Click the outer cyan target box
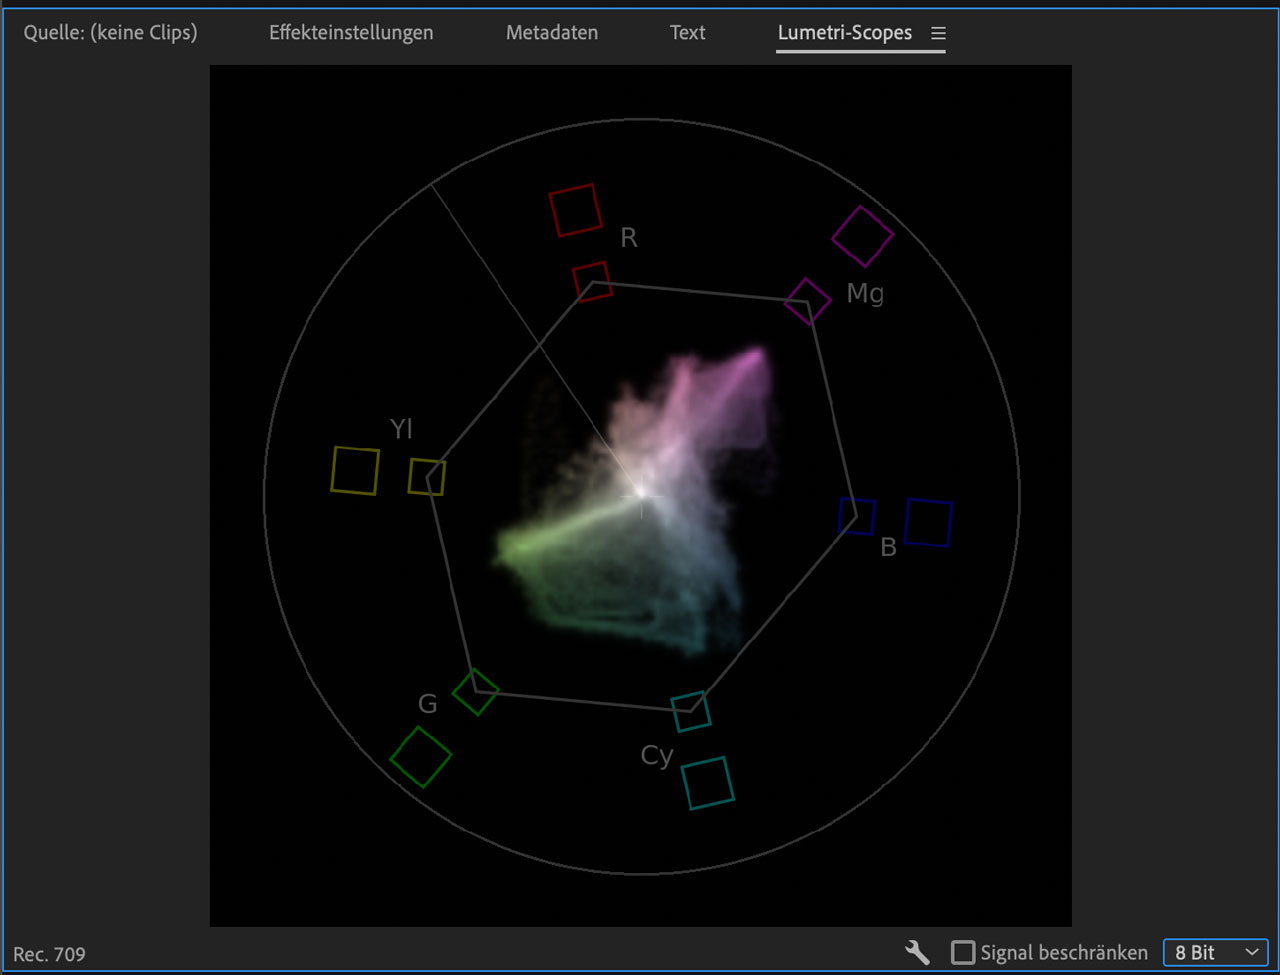Screen dimensions: 1280x975 [708, 783]
